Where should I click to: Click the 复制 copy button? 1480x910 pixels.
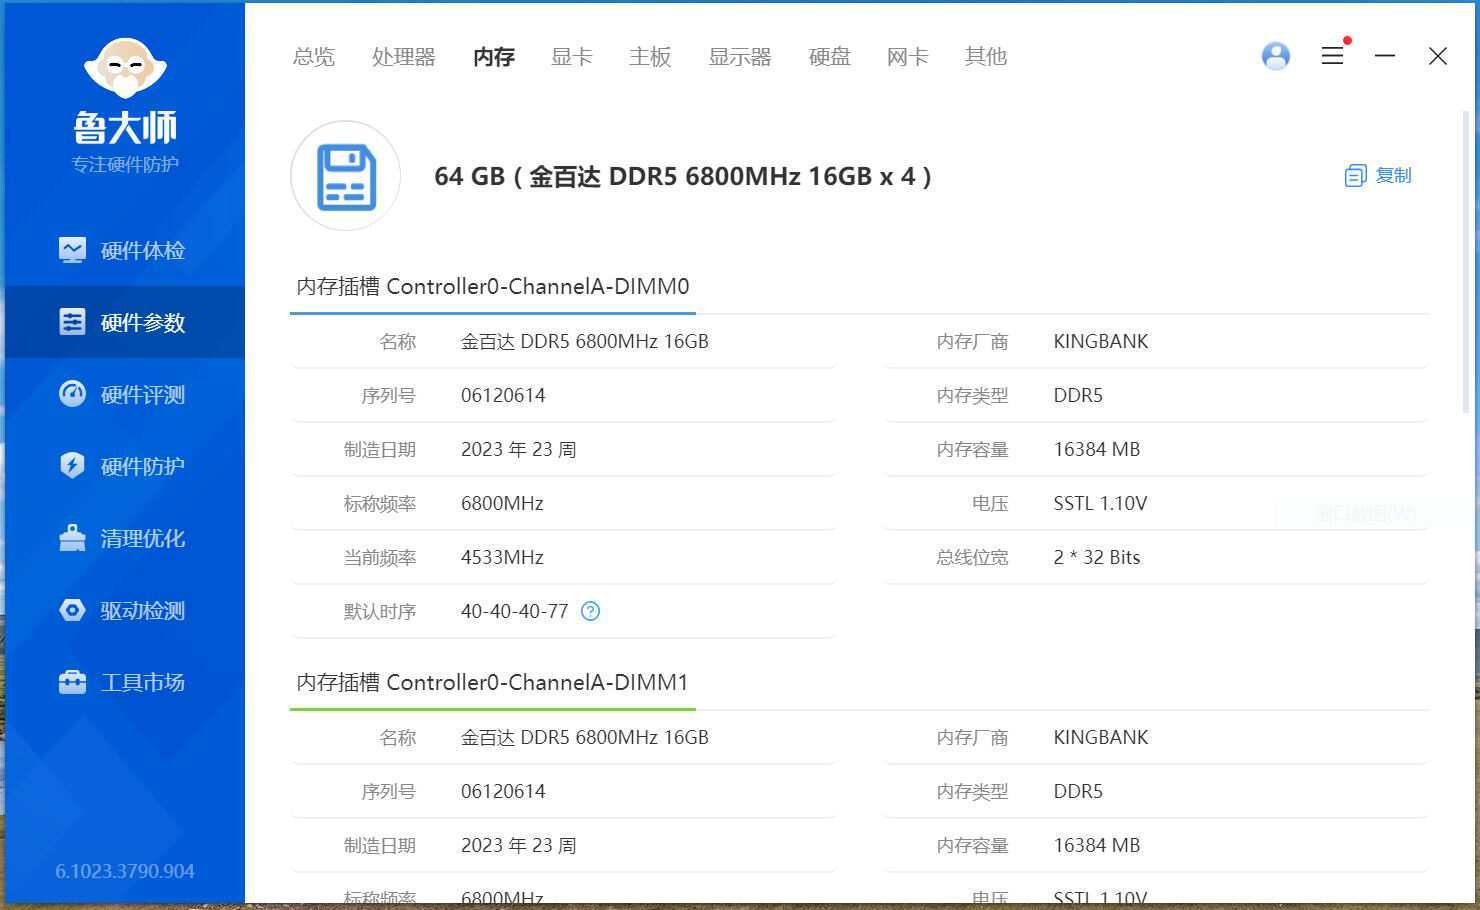[x=1378, y=176]
